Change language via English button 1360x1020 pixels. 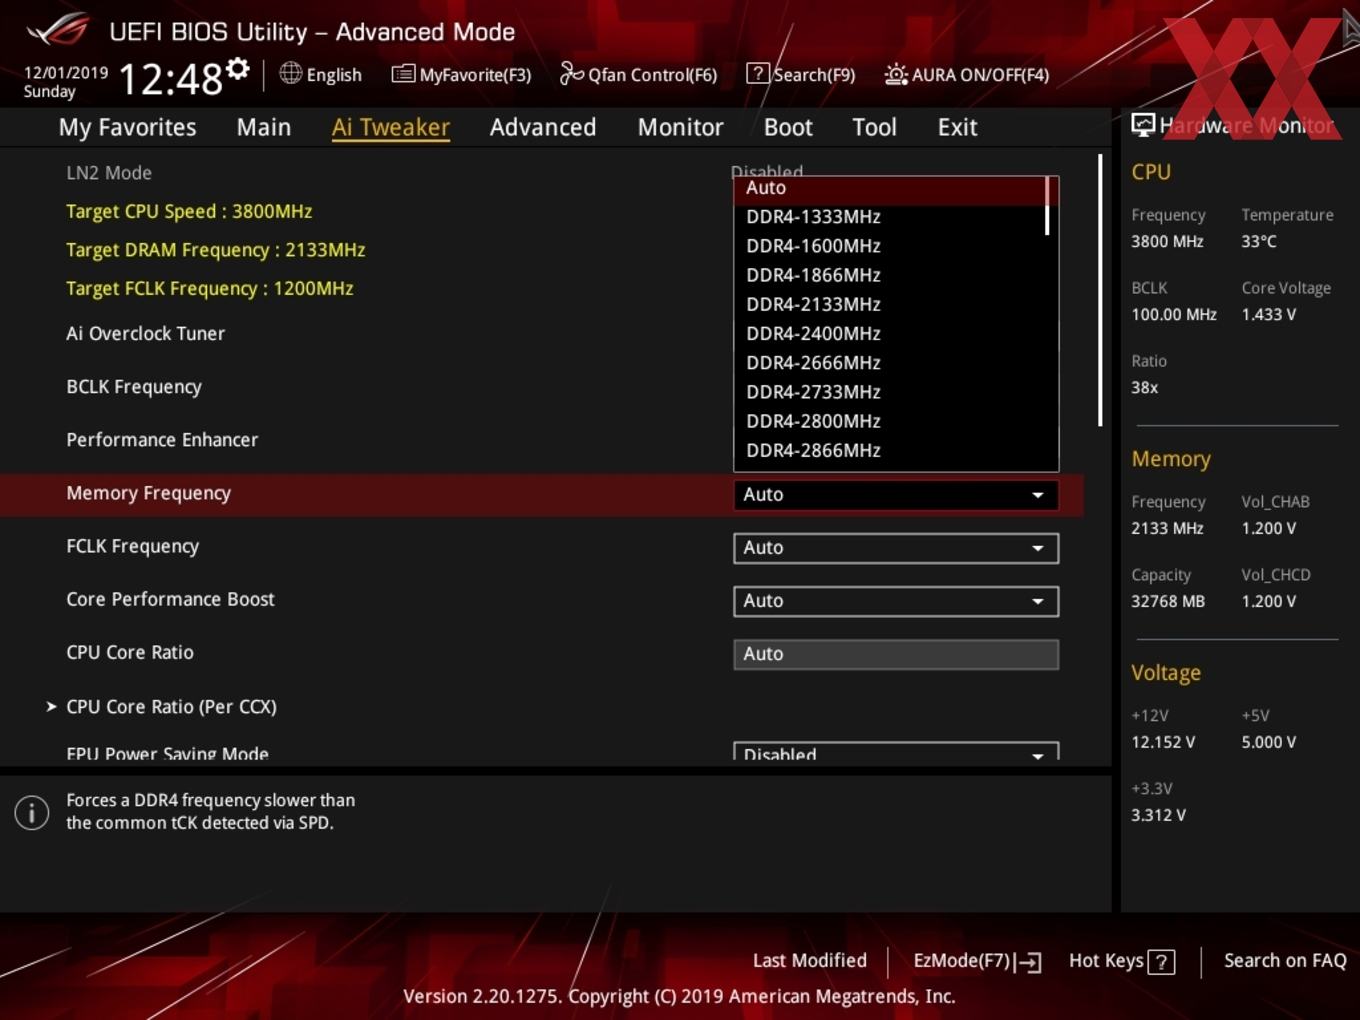(321, 74)
